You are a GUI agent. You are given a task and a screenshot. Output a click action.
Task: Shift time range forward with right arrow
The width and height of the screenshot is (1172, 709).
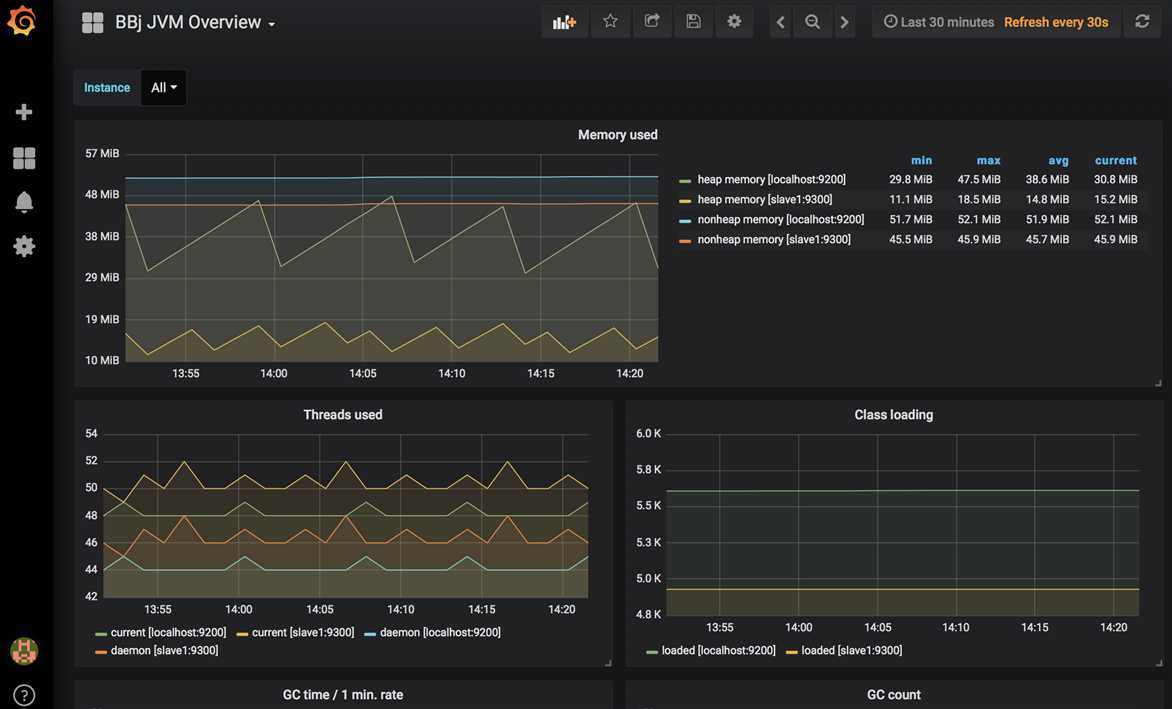click(x=845, y=22)
